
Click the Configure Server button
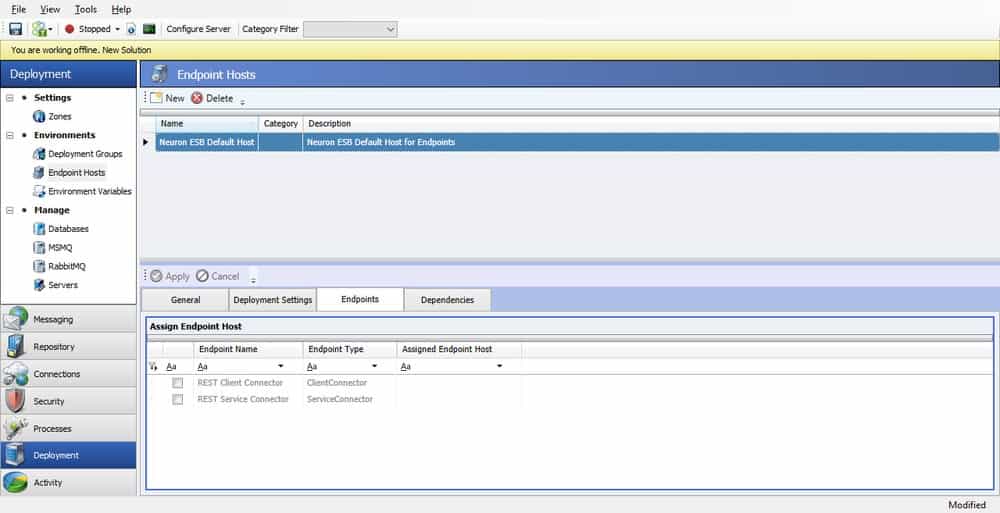click(x=198, y=29)
